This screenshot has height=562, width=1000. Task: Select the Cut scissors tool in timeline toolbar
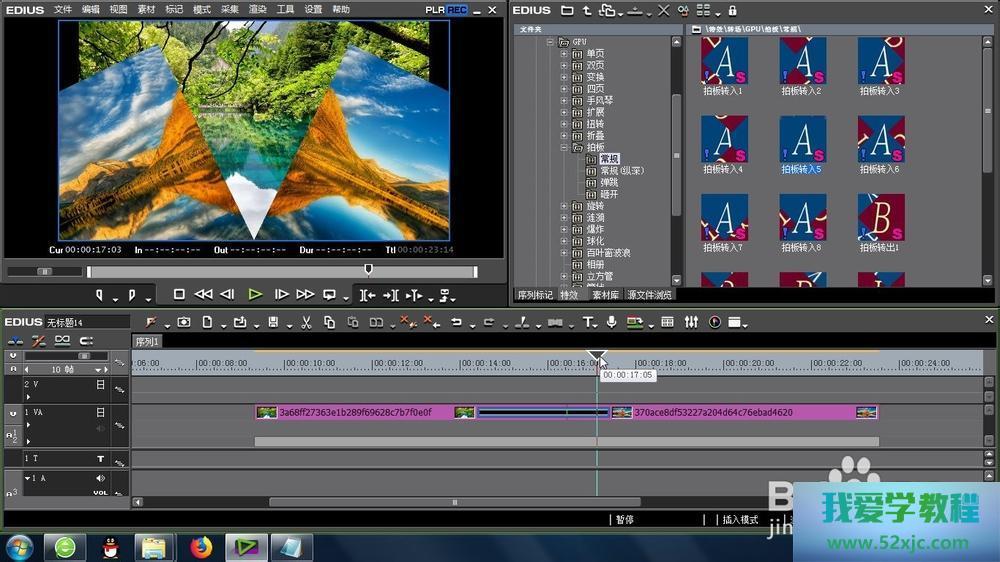coord(305,322)
